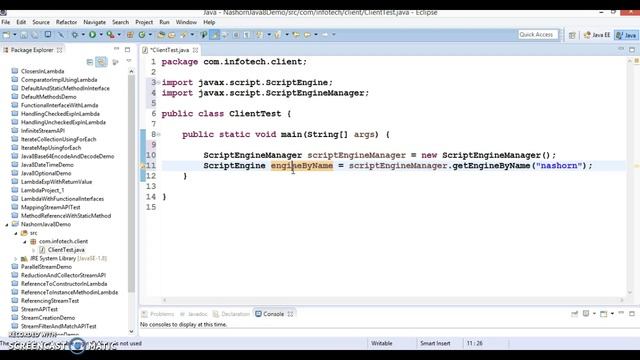
Task: Open the Navigate menu
Action: [94, 22]
